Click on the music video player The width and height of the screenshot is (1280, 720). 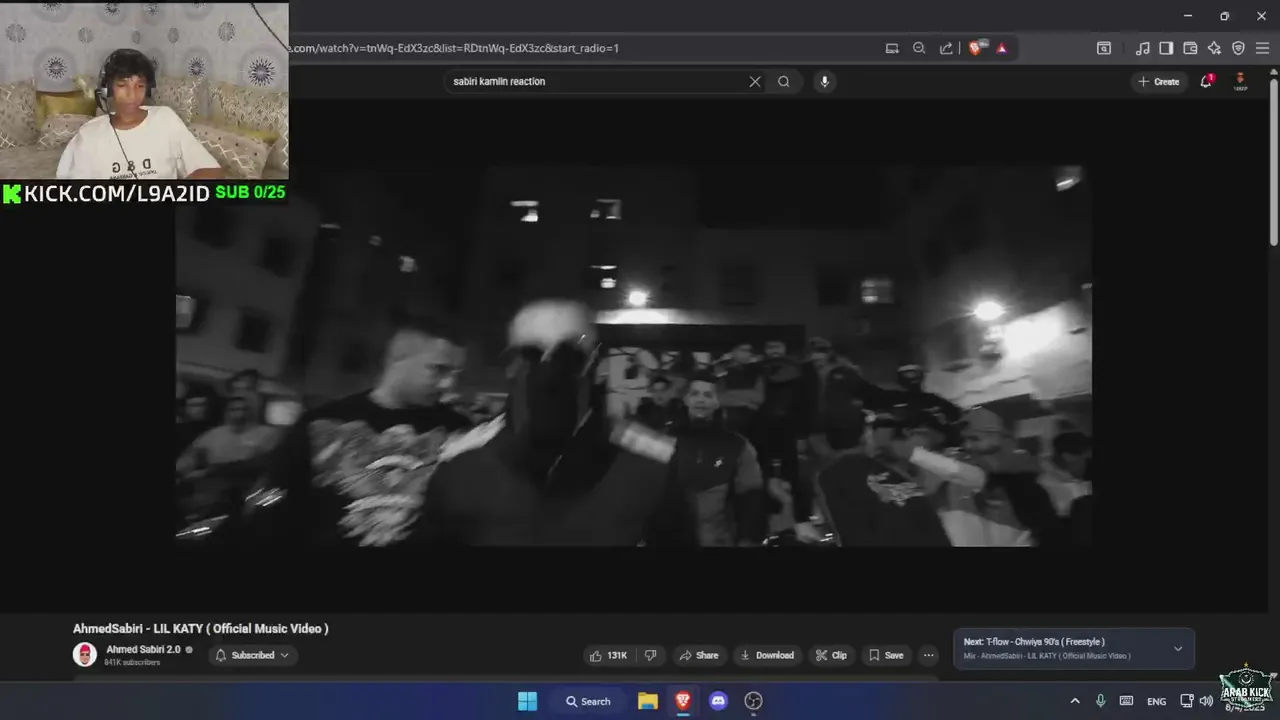(x=634, y=356)
